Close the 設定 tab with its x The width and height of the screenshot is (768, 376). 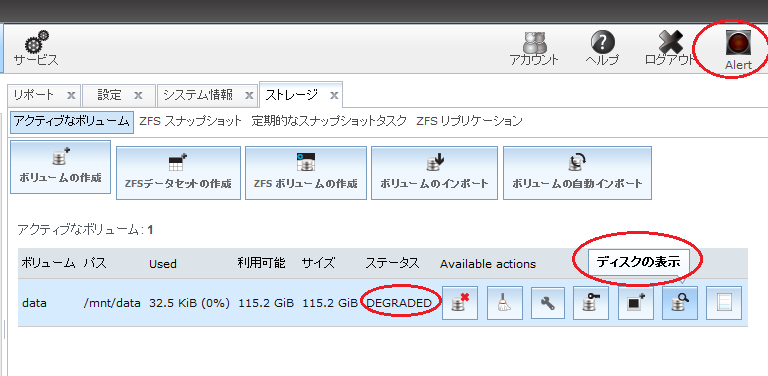point(138,95)
